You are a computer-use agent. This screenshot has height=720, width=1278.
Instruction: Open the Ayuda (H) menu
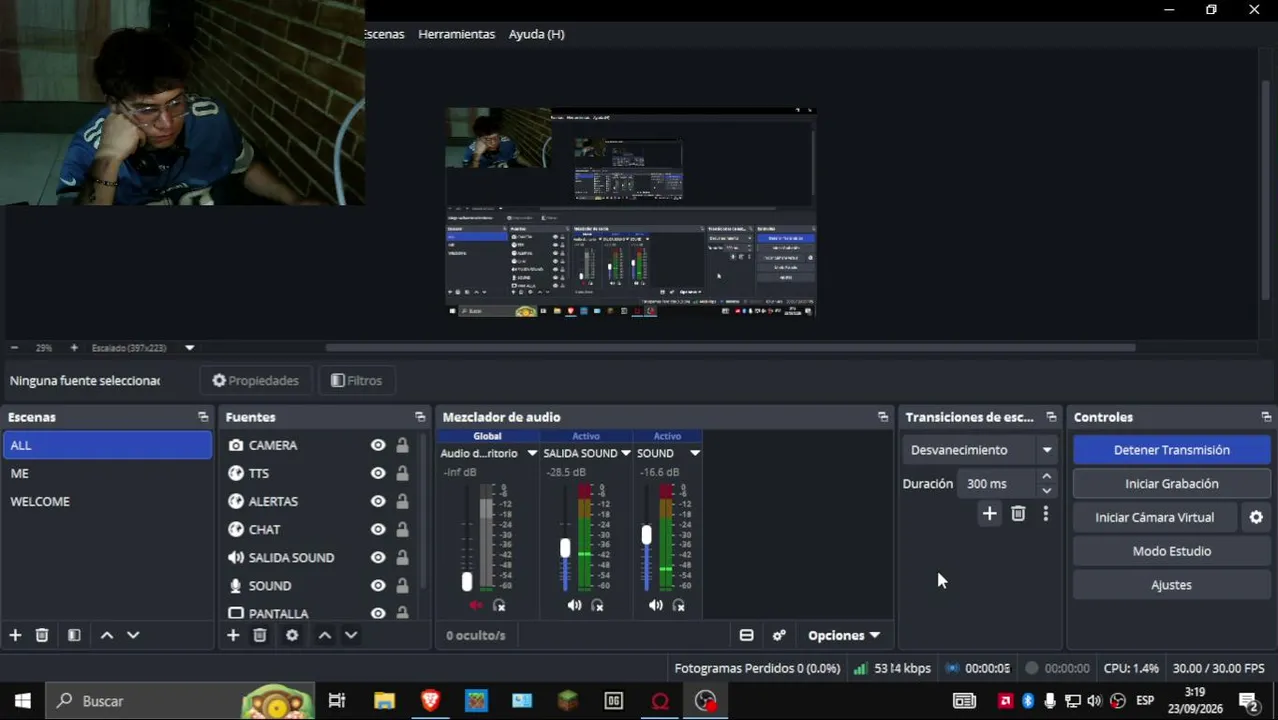coord(537,34)
